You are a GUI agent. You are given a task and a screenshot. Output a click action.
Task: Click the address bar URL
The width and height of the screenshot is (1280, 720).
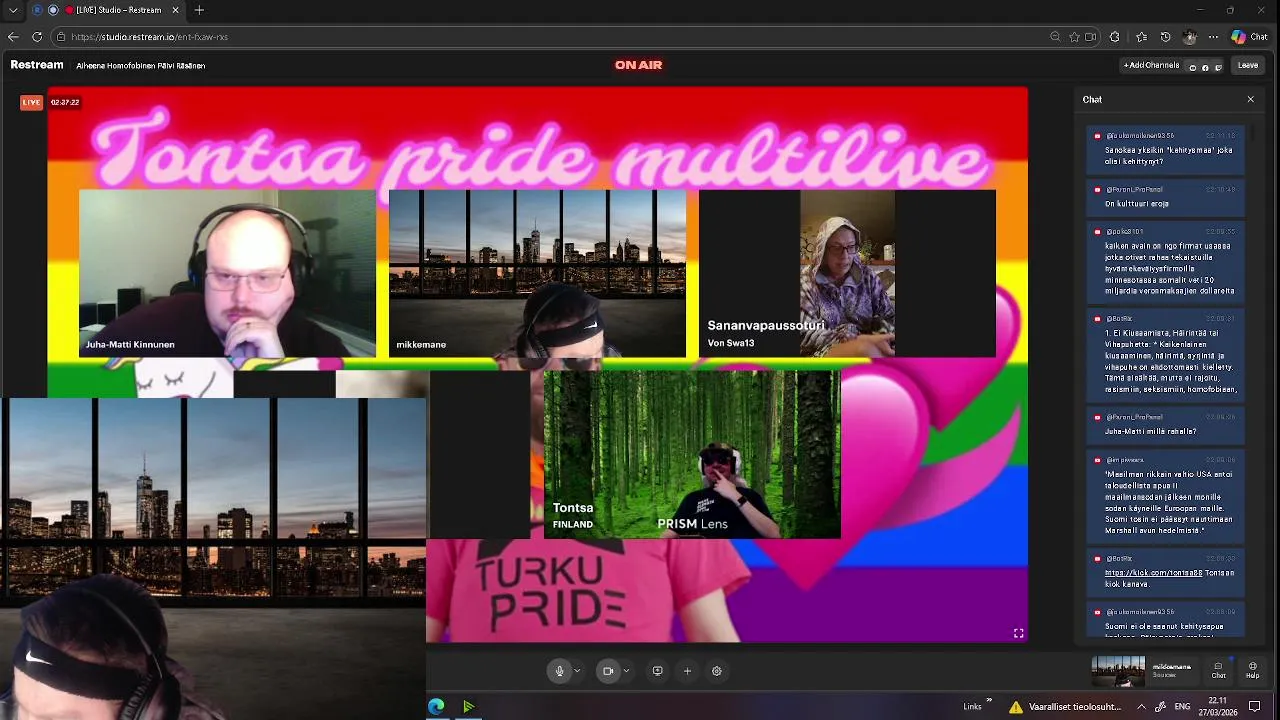150,37
